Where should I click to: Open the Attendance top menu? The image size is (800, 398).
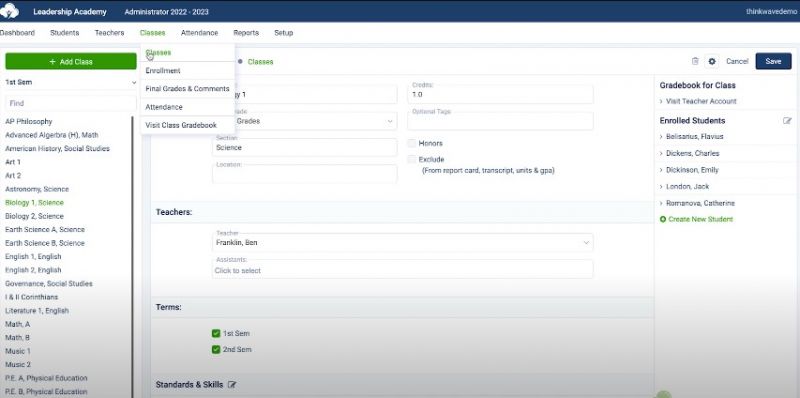coord(199,33)
